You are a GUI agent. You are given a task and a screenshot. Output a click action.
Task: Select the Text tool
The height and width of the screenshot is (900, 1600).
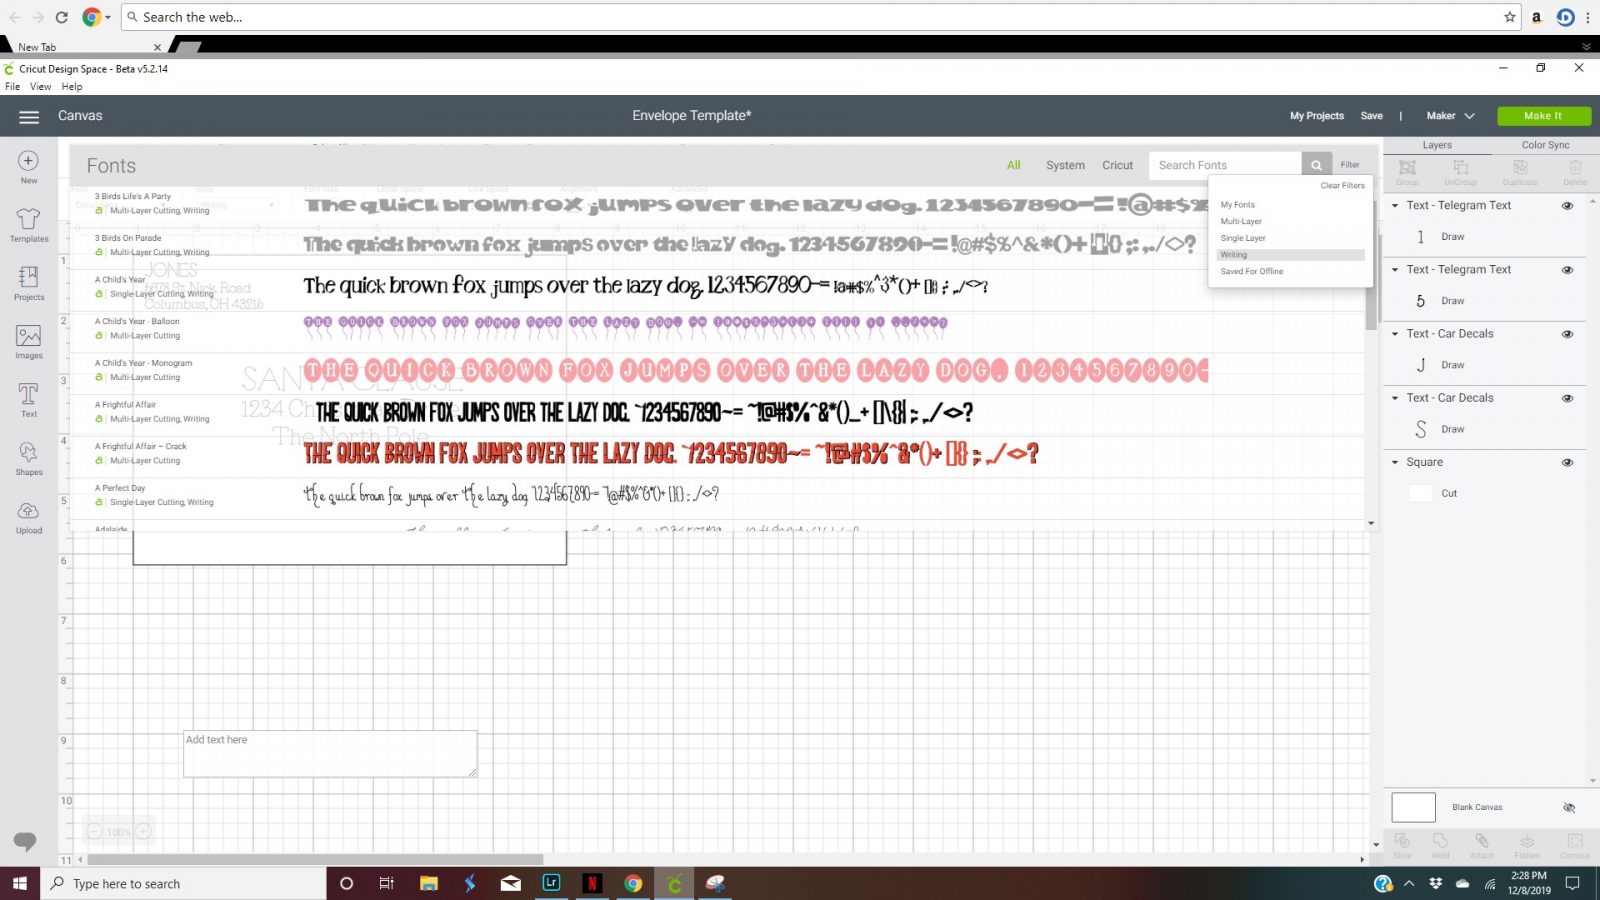point(28,398)
